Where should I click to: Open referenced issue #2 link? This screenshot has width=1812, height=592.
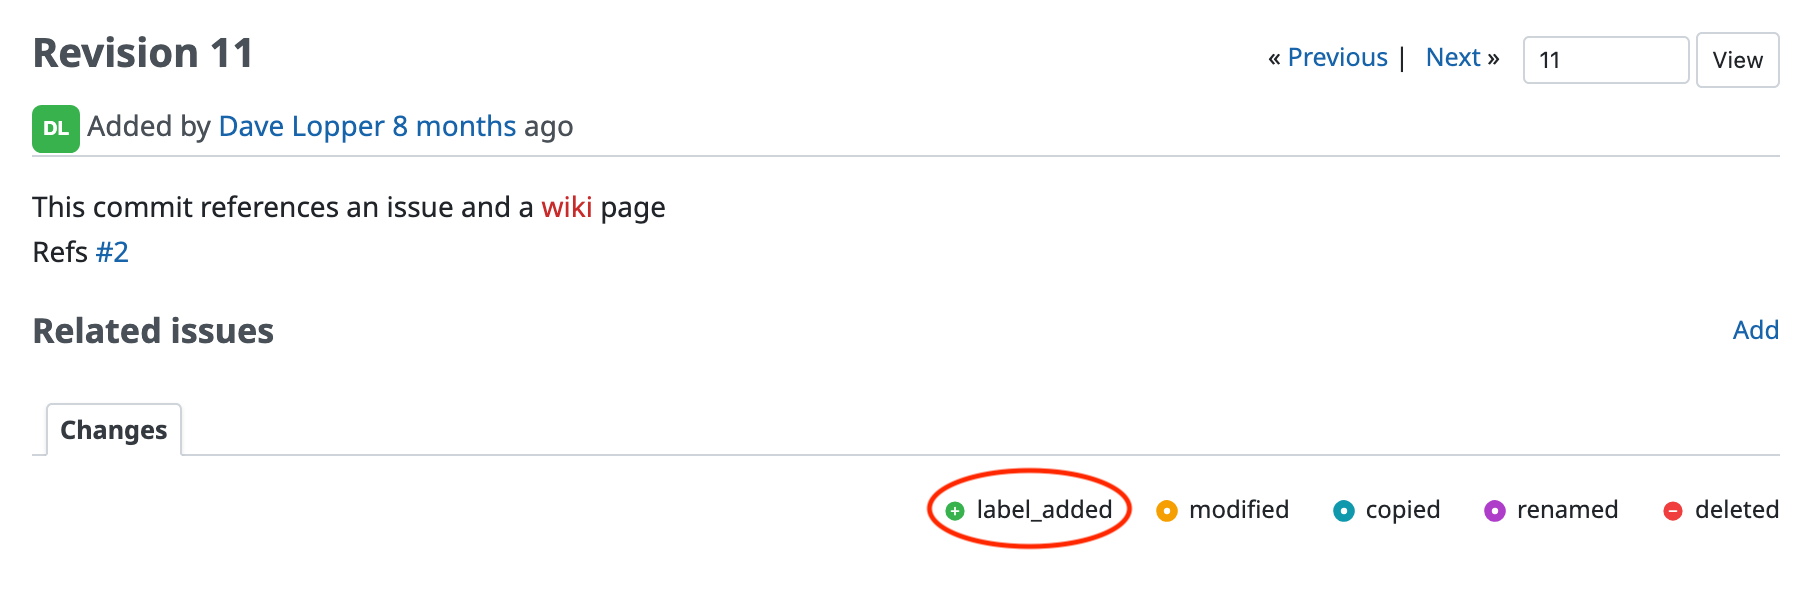coord(112,252)
